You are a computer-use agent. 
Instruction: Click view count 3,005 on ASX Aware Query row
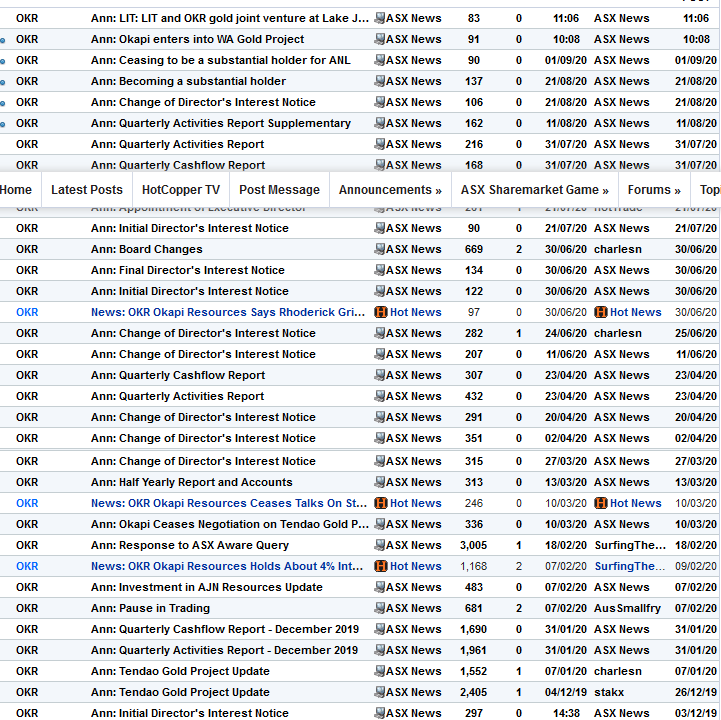tap(473, 545)
